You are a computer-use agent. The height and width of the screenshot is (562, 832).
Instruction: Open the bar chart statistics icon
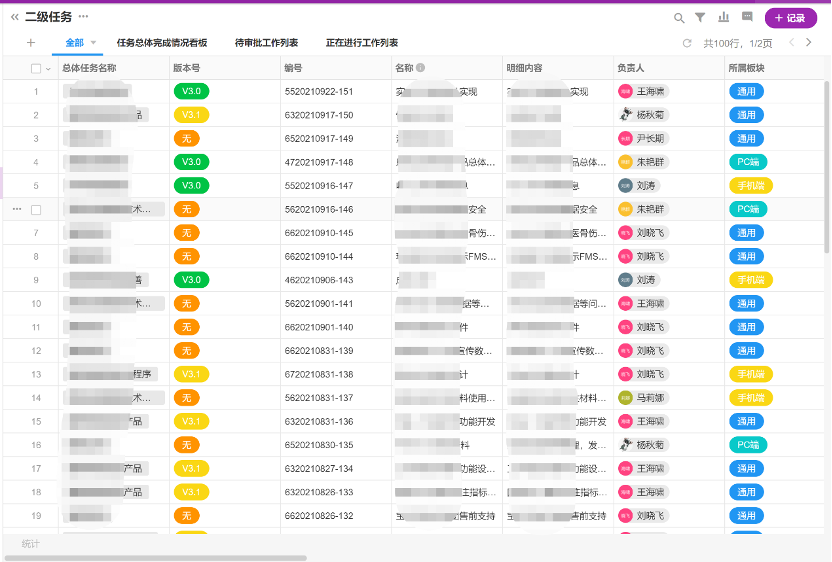(723, 18)
